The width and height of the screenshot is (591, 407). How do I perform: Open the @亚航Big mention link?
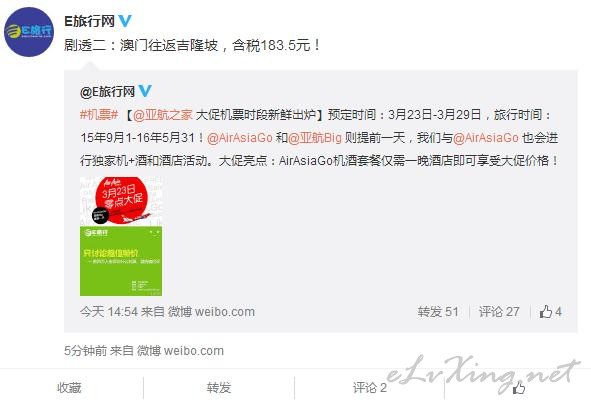click(315, 138)
